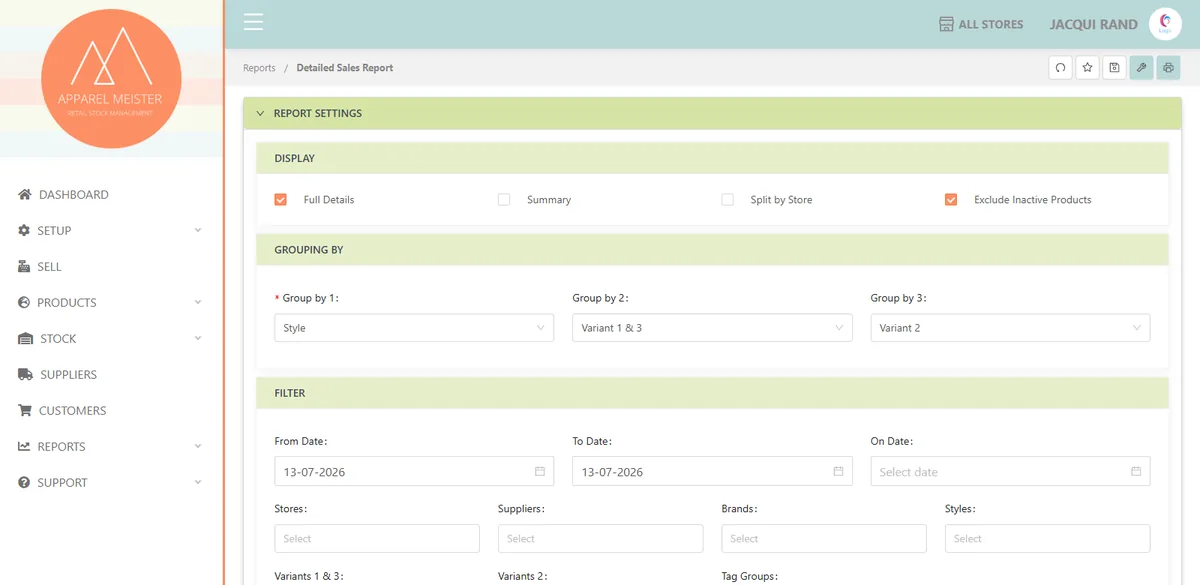Click the Reports breadcrumb link
This screenshot has width=1200, height=585.
(259, 68)
